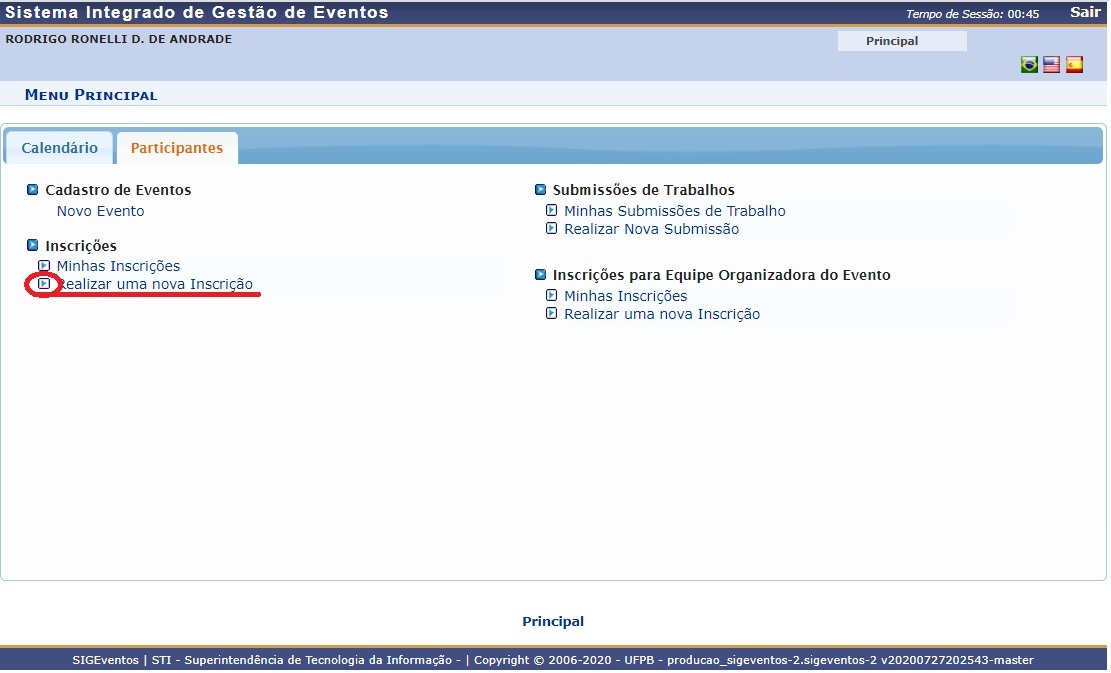Screen dimensions: 1111x673
Task: Click arrow icon beside Minhas Submissões de Trabalho
Action: click(x=551, y=211)
